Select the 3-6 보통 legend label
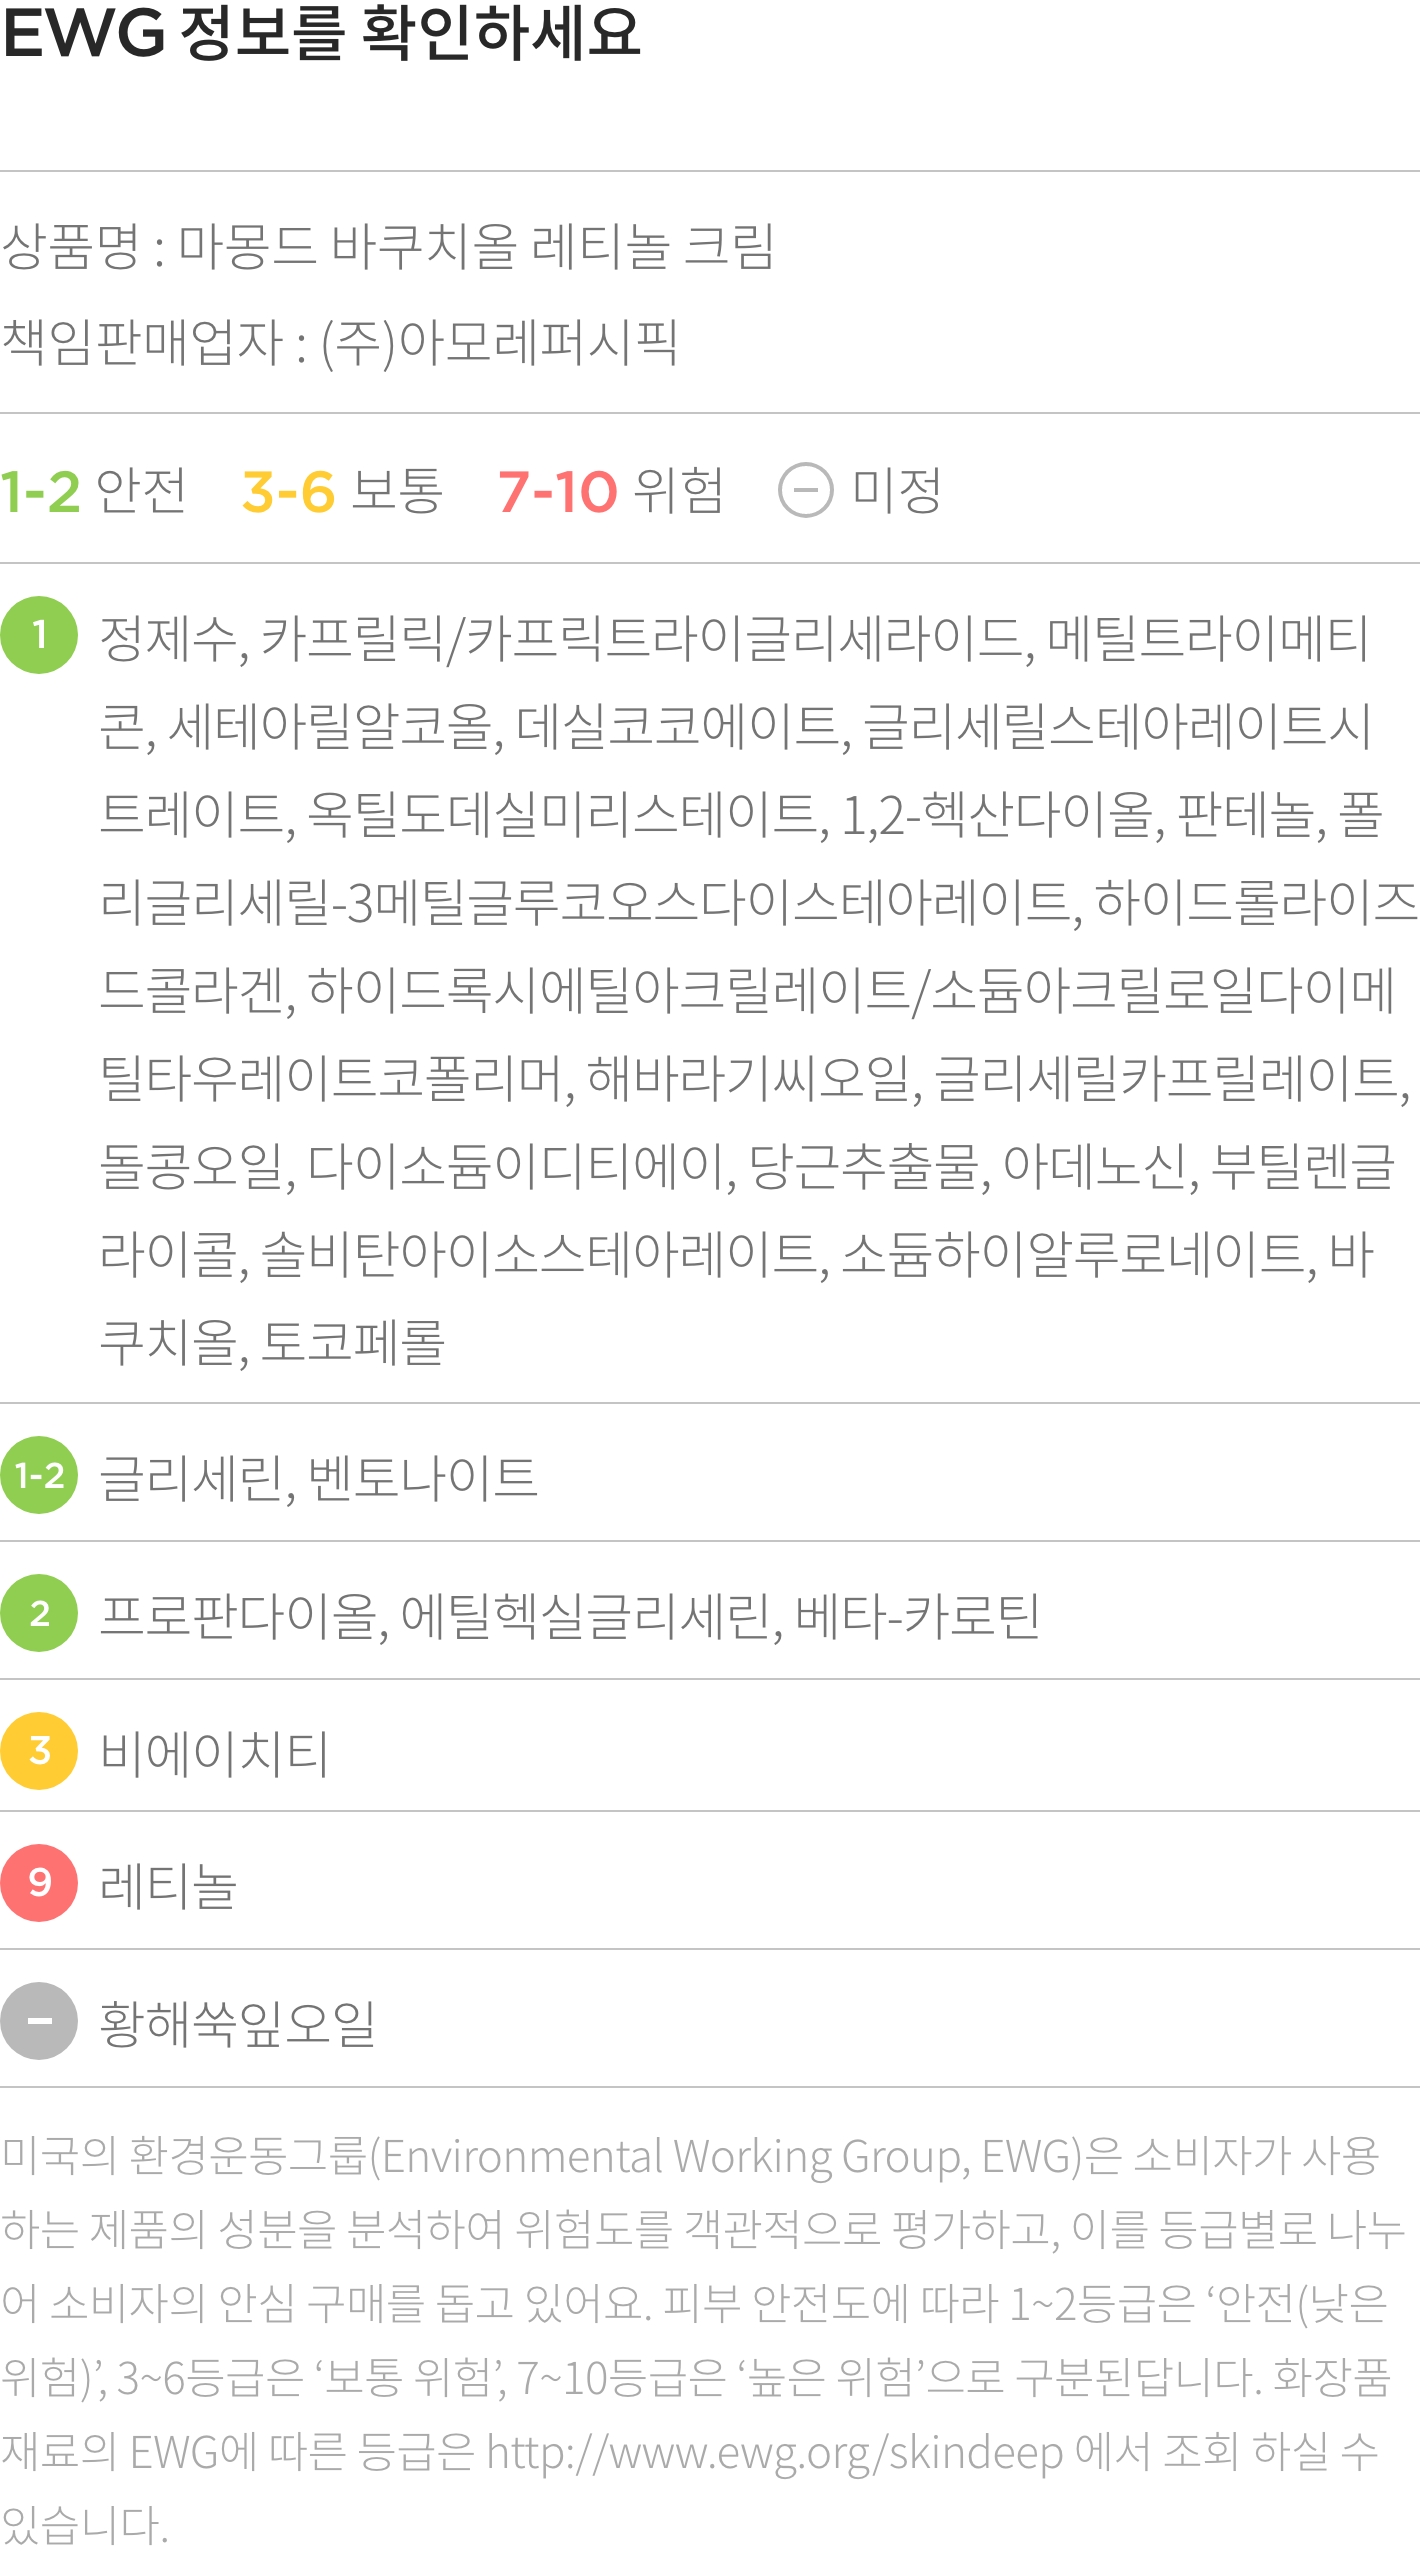Screen dimensions: 1420x2572 (x=342, y=491)
